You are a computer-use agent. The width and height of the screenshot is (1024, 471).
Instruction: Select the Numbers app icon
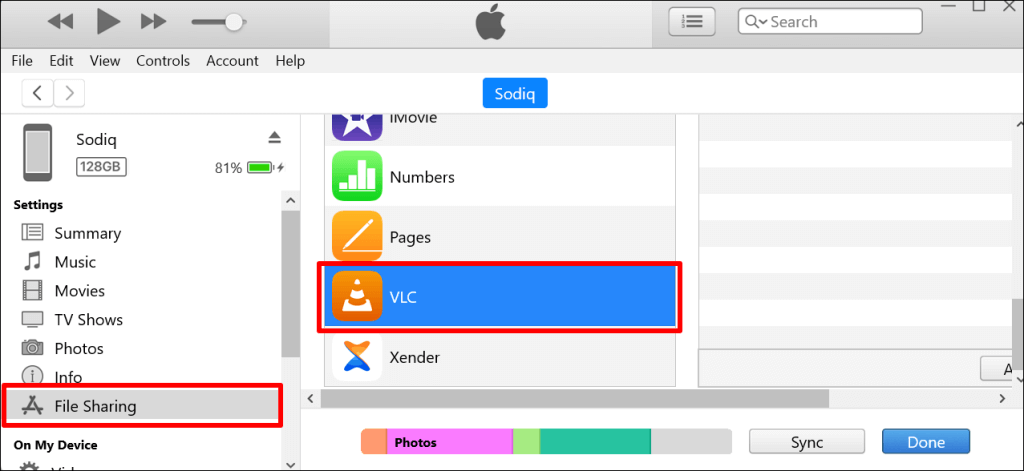357,177
